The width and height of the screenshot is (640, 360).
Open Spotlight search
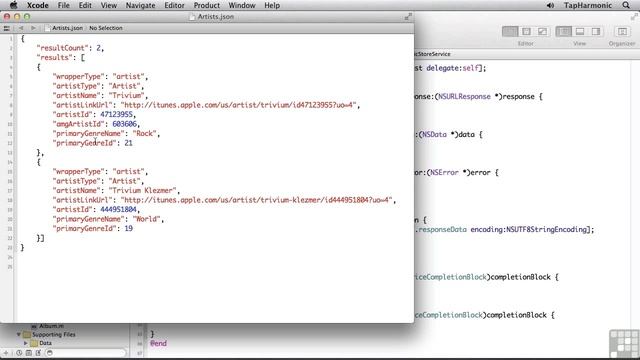(626, 5)
